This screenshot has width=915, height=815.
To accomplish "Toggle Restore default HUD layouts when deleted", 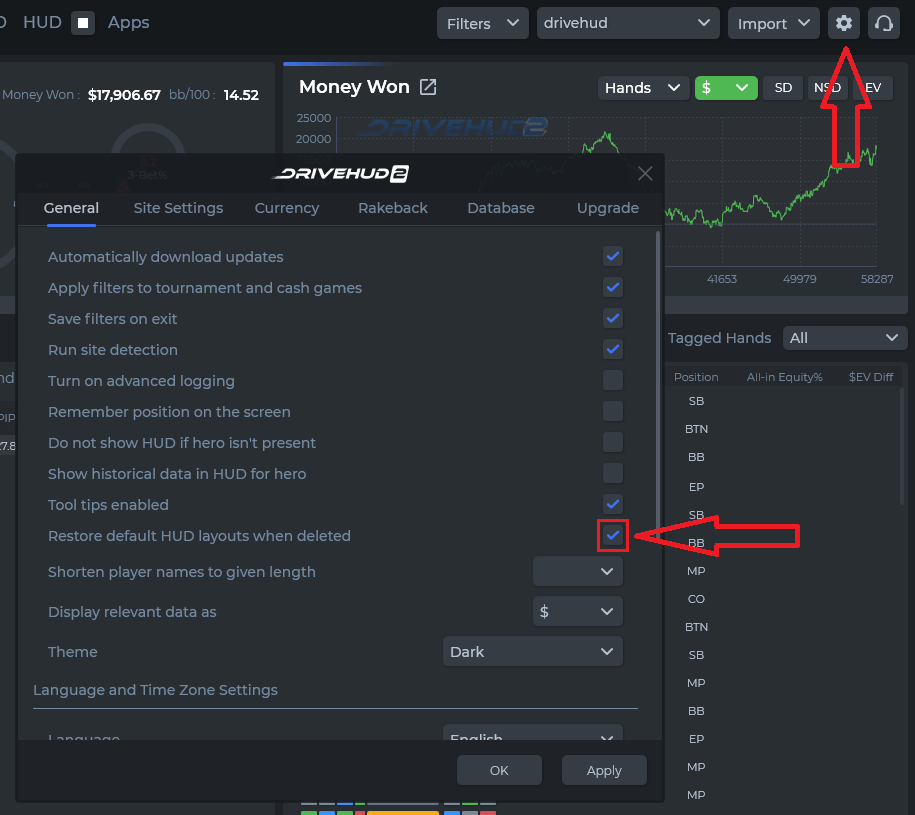I will (613, 535).
